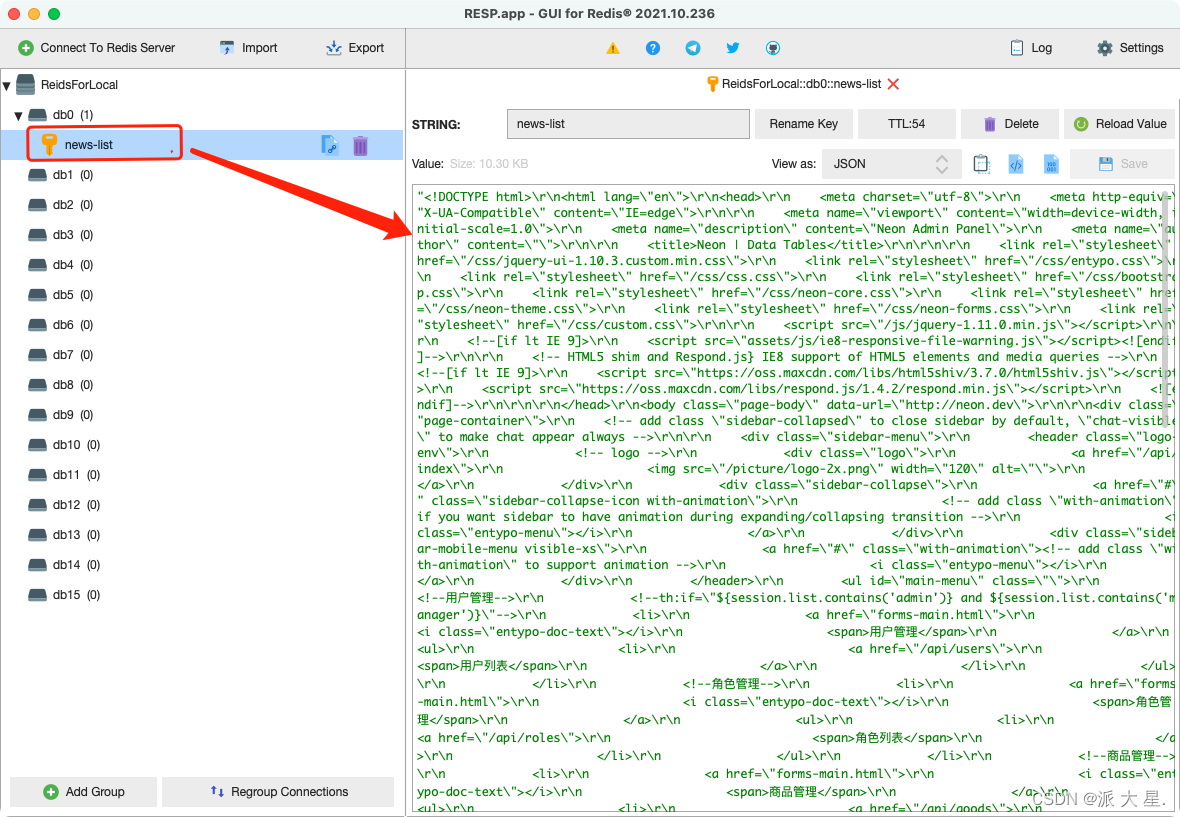Select database db13
The width and height of the screenshot is (1180, 817).
point(75,535)
